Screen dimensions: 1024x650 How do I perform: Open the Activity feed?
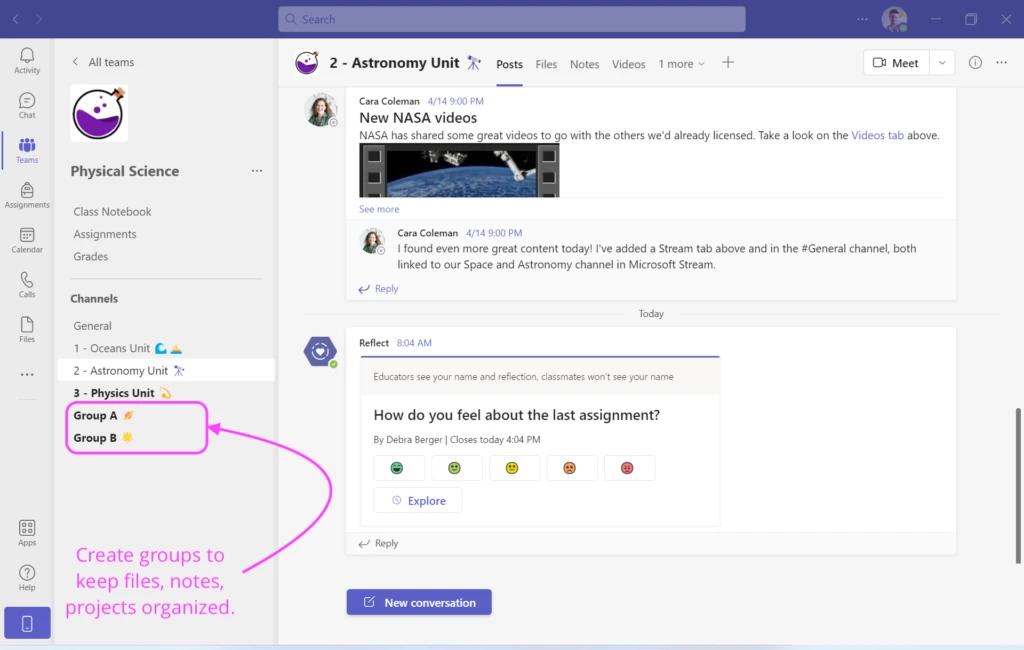pos(27,60)
